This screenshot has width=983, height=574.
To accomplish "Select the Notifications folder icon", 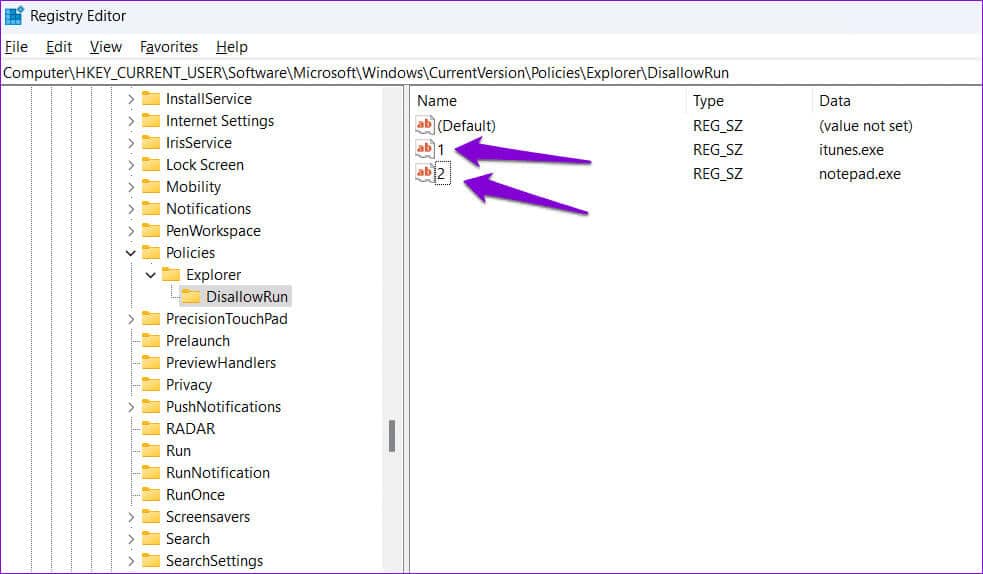I will coord(151,208).
